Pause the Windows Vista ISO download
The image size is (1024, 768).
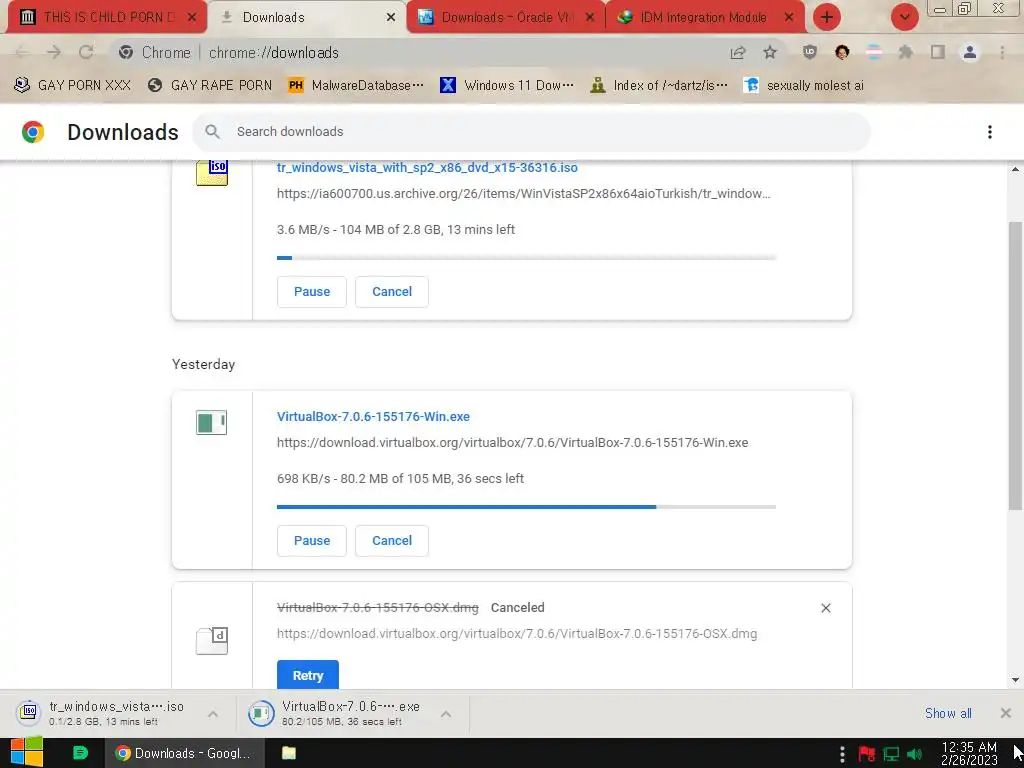coord(312,292)
